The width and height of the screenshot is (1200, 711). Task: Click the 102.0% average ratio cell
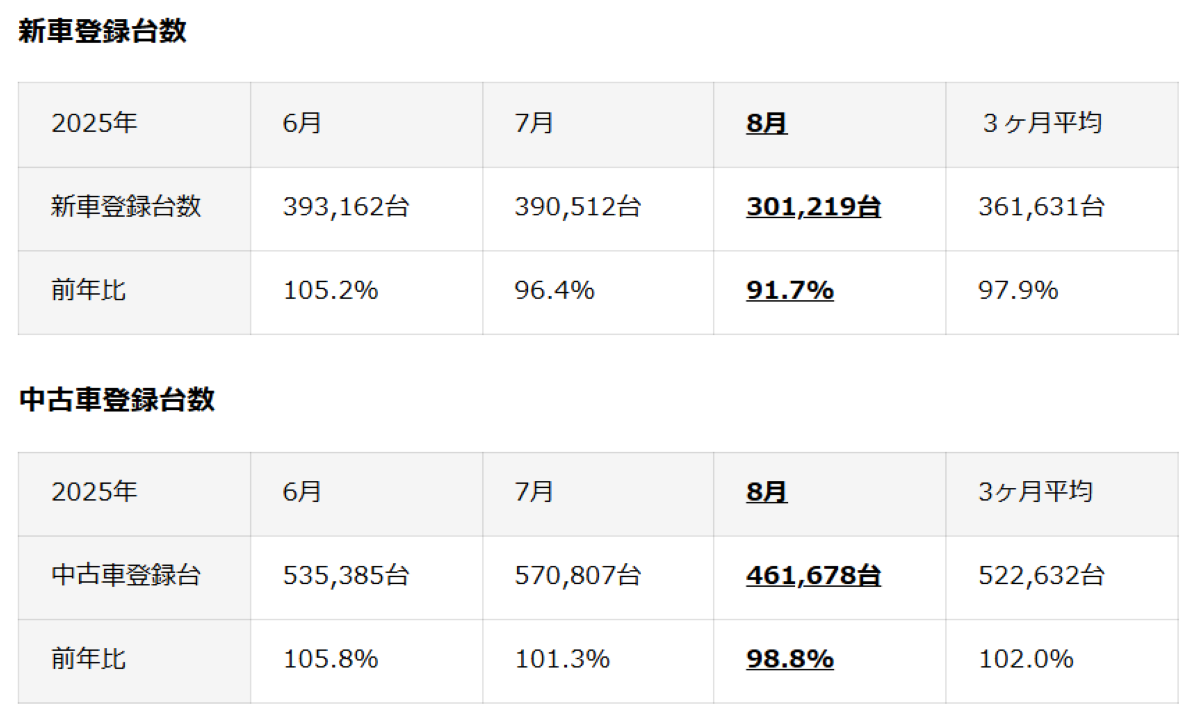(1062, 660)
